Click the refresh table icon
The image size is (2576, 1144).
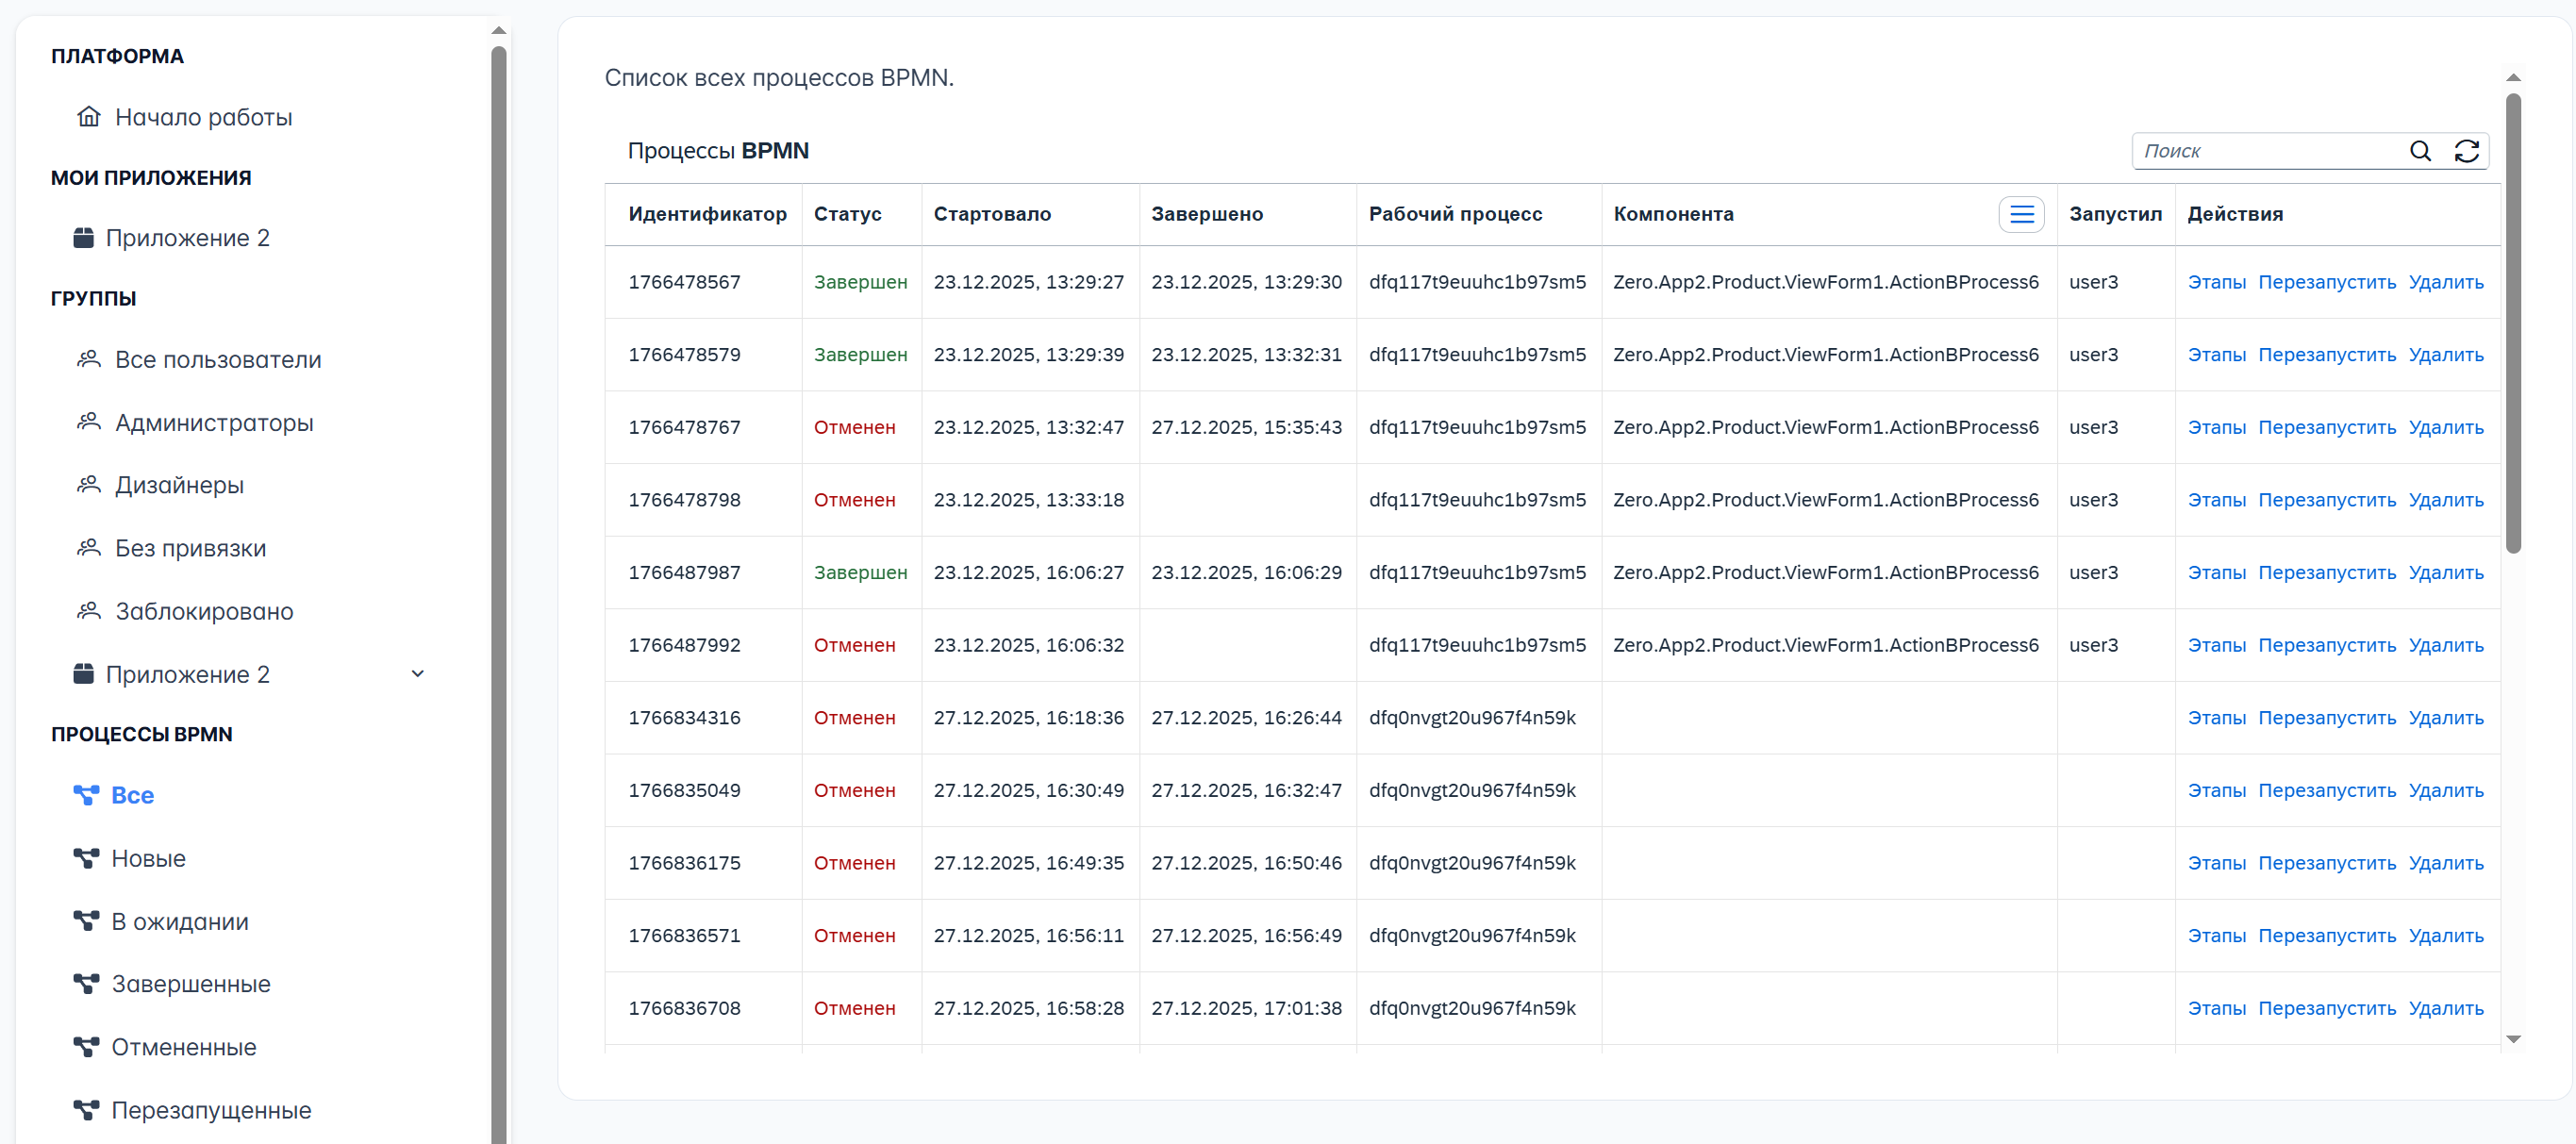tap(2466, 151)
